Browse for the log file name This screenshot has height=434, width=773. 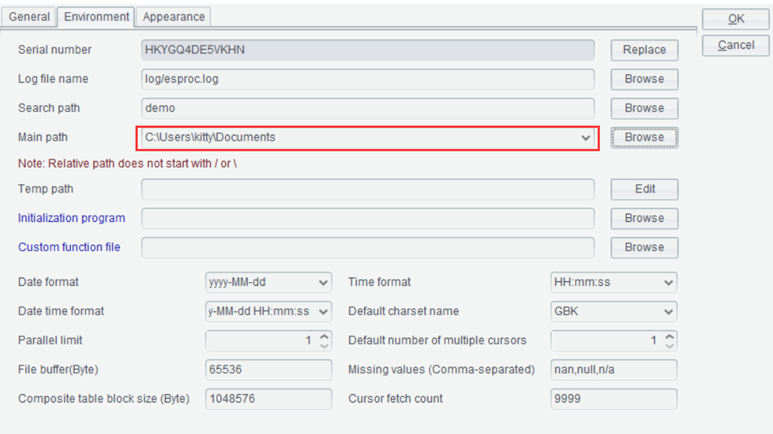(x=644, y=79)
